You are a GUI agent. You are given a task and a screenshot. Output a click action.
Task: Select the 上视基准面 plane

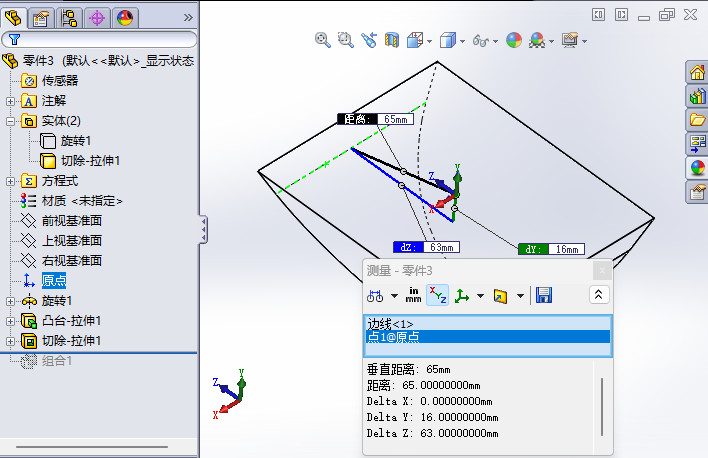tap(61, 241)
